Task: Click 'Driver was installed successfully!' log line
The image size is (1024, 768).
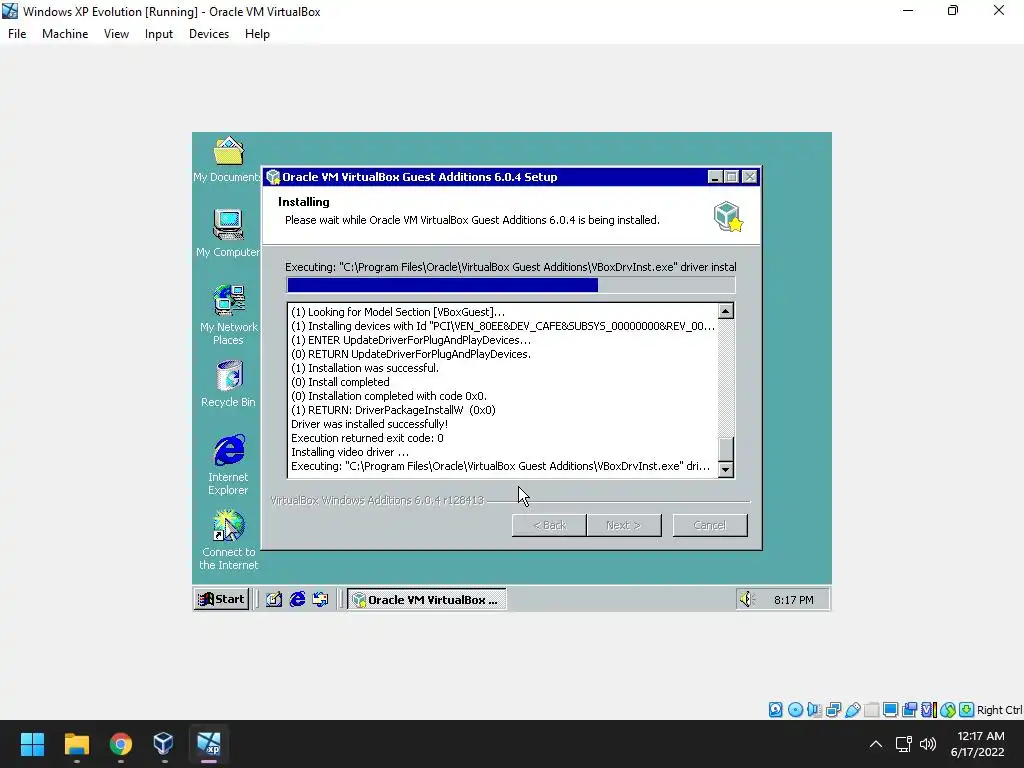Action: click(370, 424)
